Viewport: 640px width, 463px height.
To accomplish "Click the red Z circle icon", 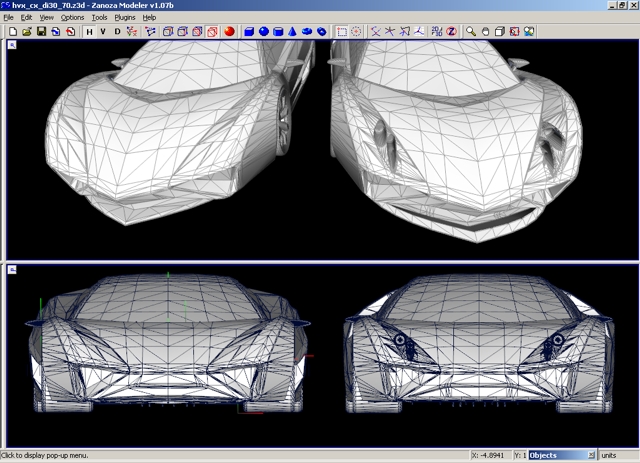I will 452,31.
